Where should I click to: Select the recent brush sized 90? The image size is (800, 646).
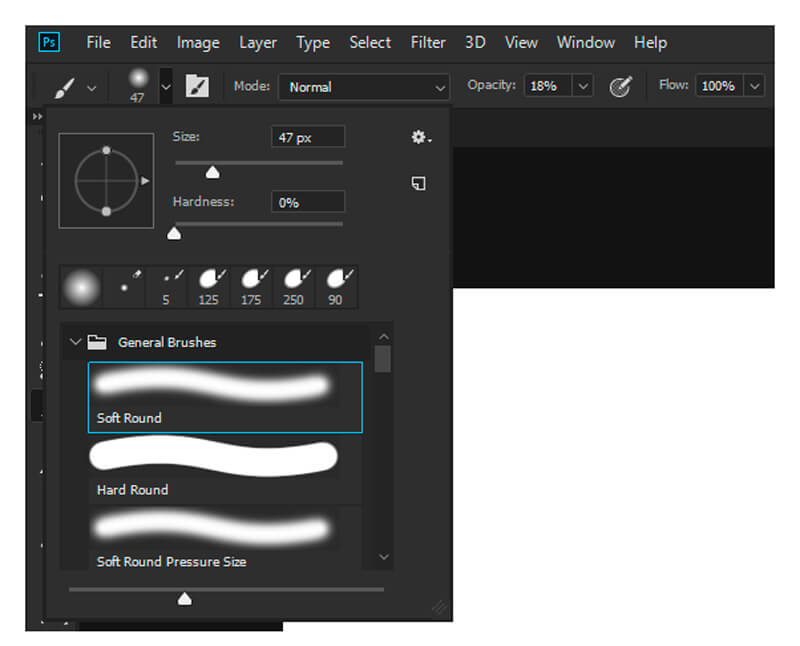coord(336,287)
